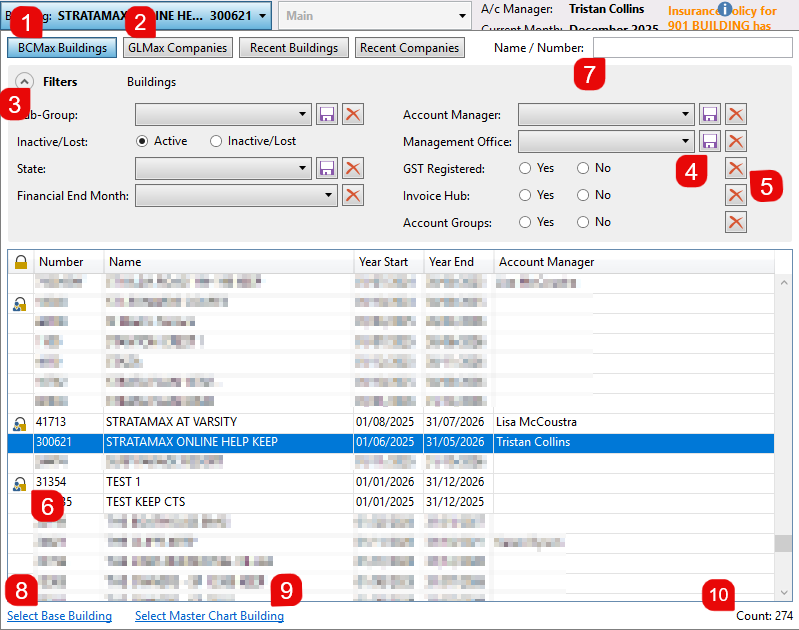
Task: Click the list scrollbar up arrow
Action: 784,282
